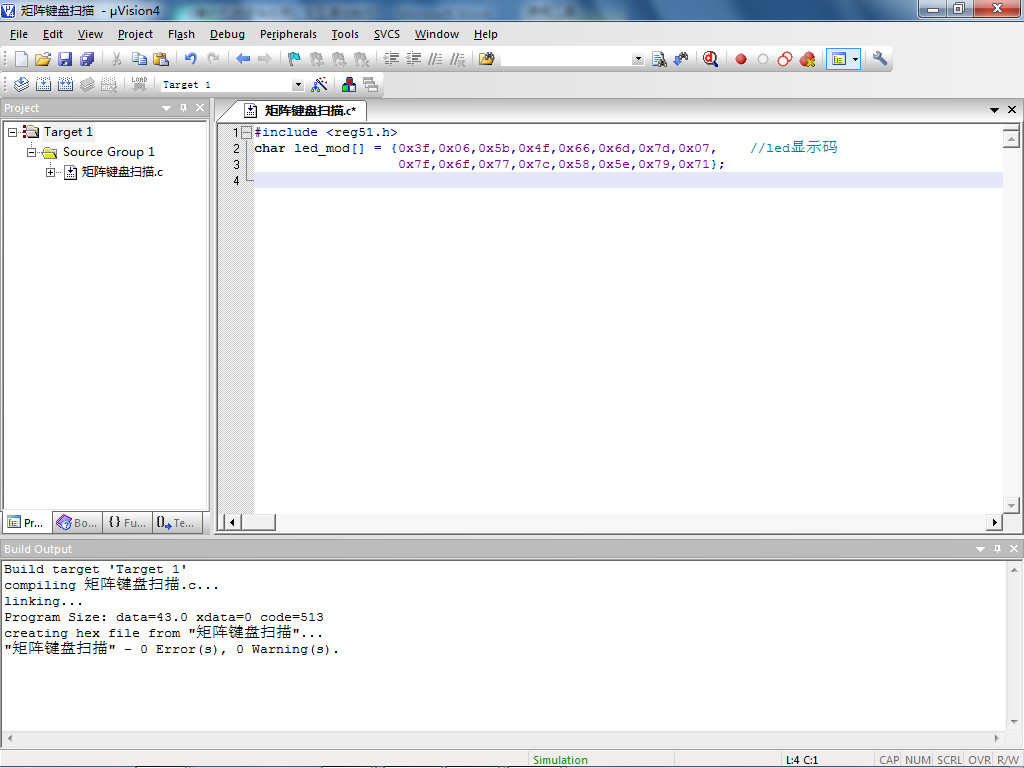Open the multi-project workspace manager icon

[x=370, y=84]
